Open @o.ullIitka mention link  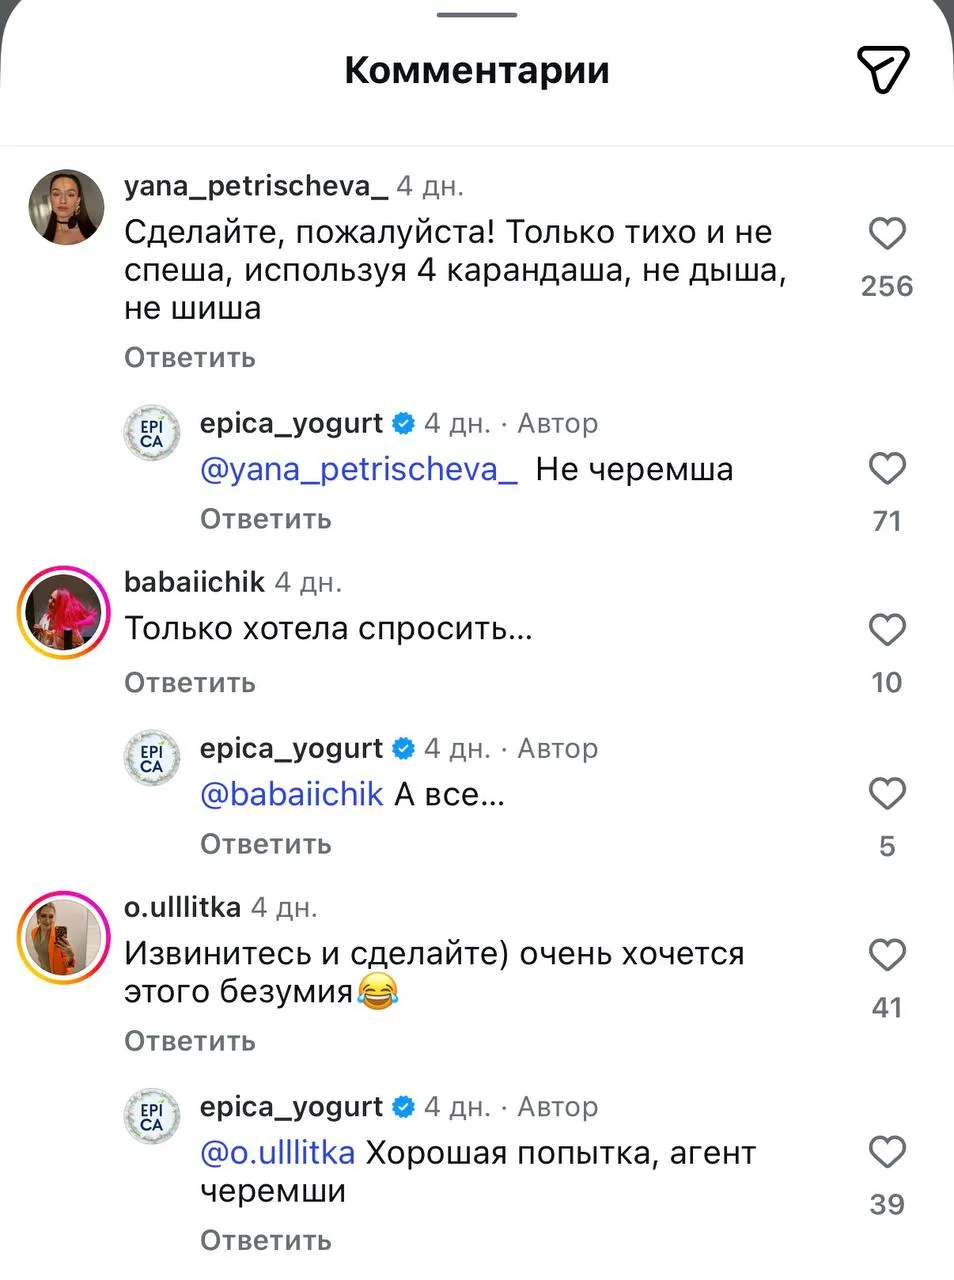click(x=278, y=1153)
